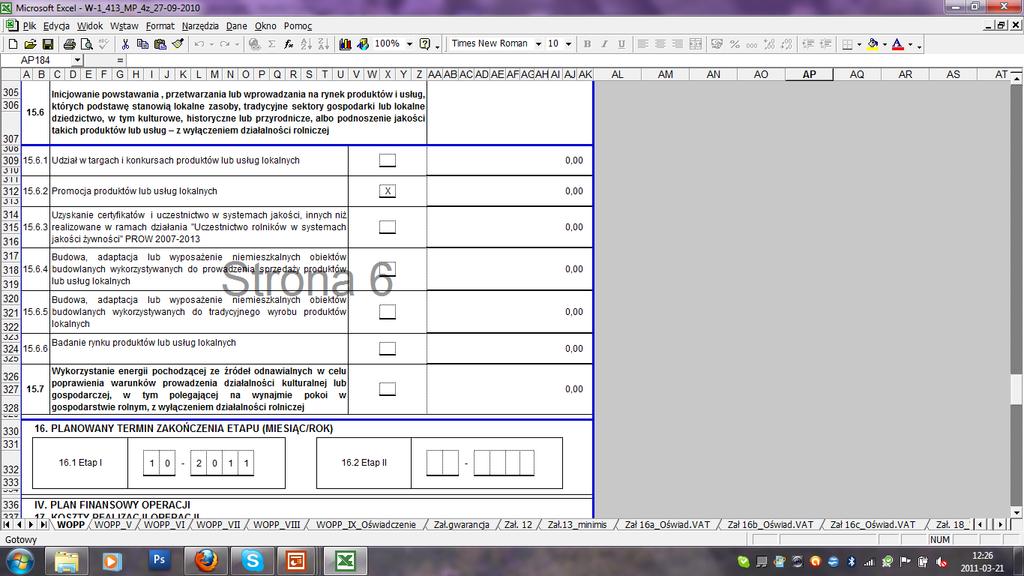Copy selection using the Copy icon
This screenshot has width=1024, height=576.
coord(142,44)
